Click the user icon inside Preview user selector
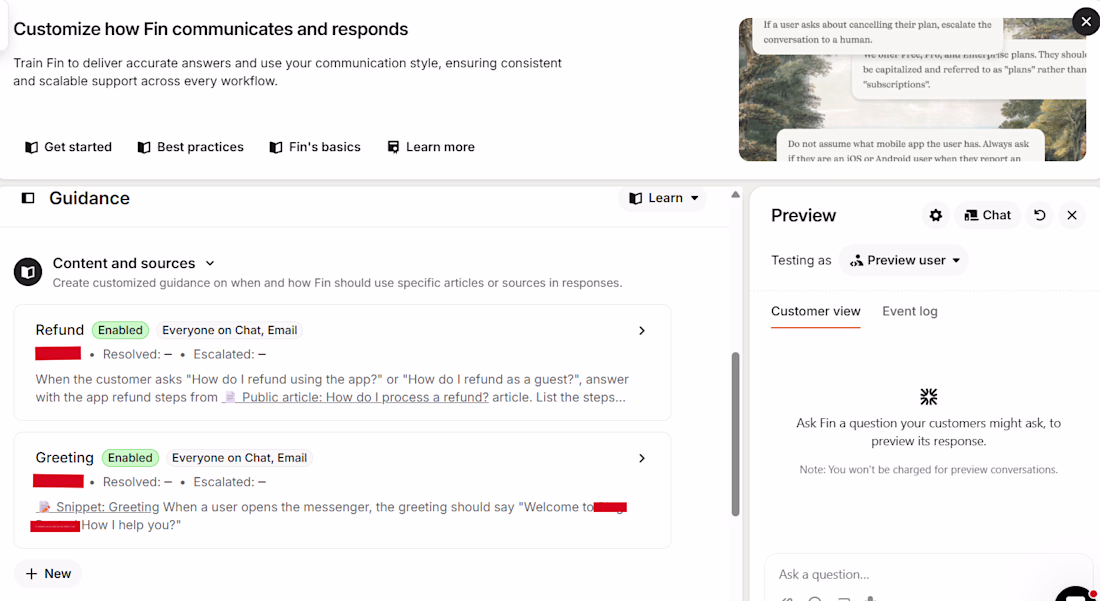Image resolution: width=1100 pixels, height=601 pixels. pos(856,261)
